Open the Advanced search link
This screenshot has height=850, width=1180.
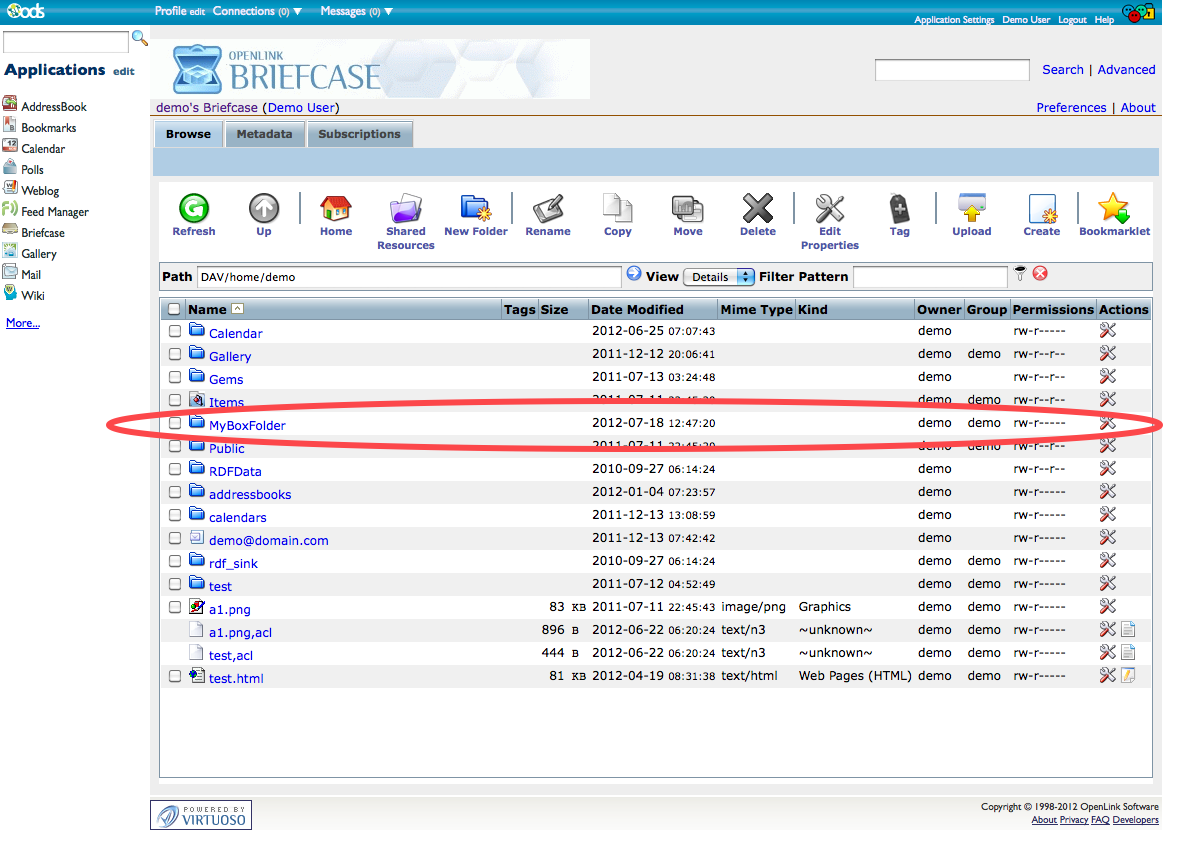(1126, 70)
